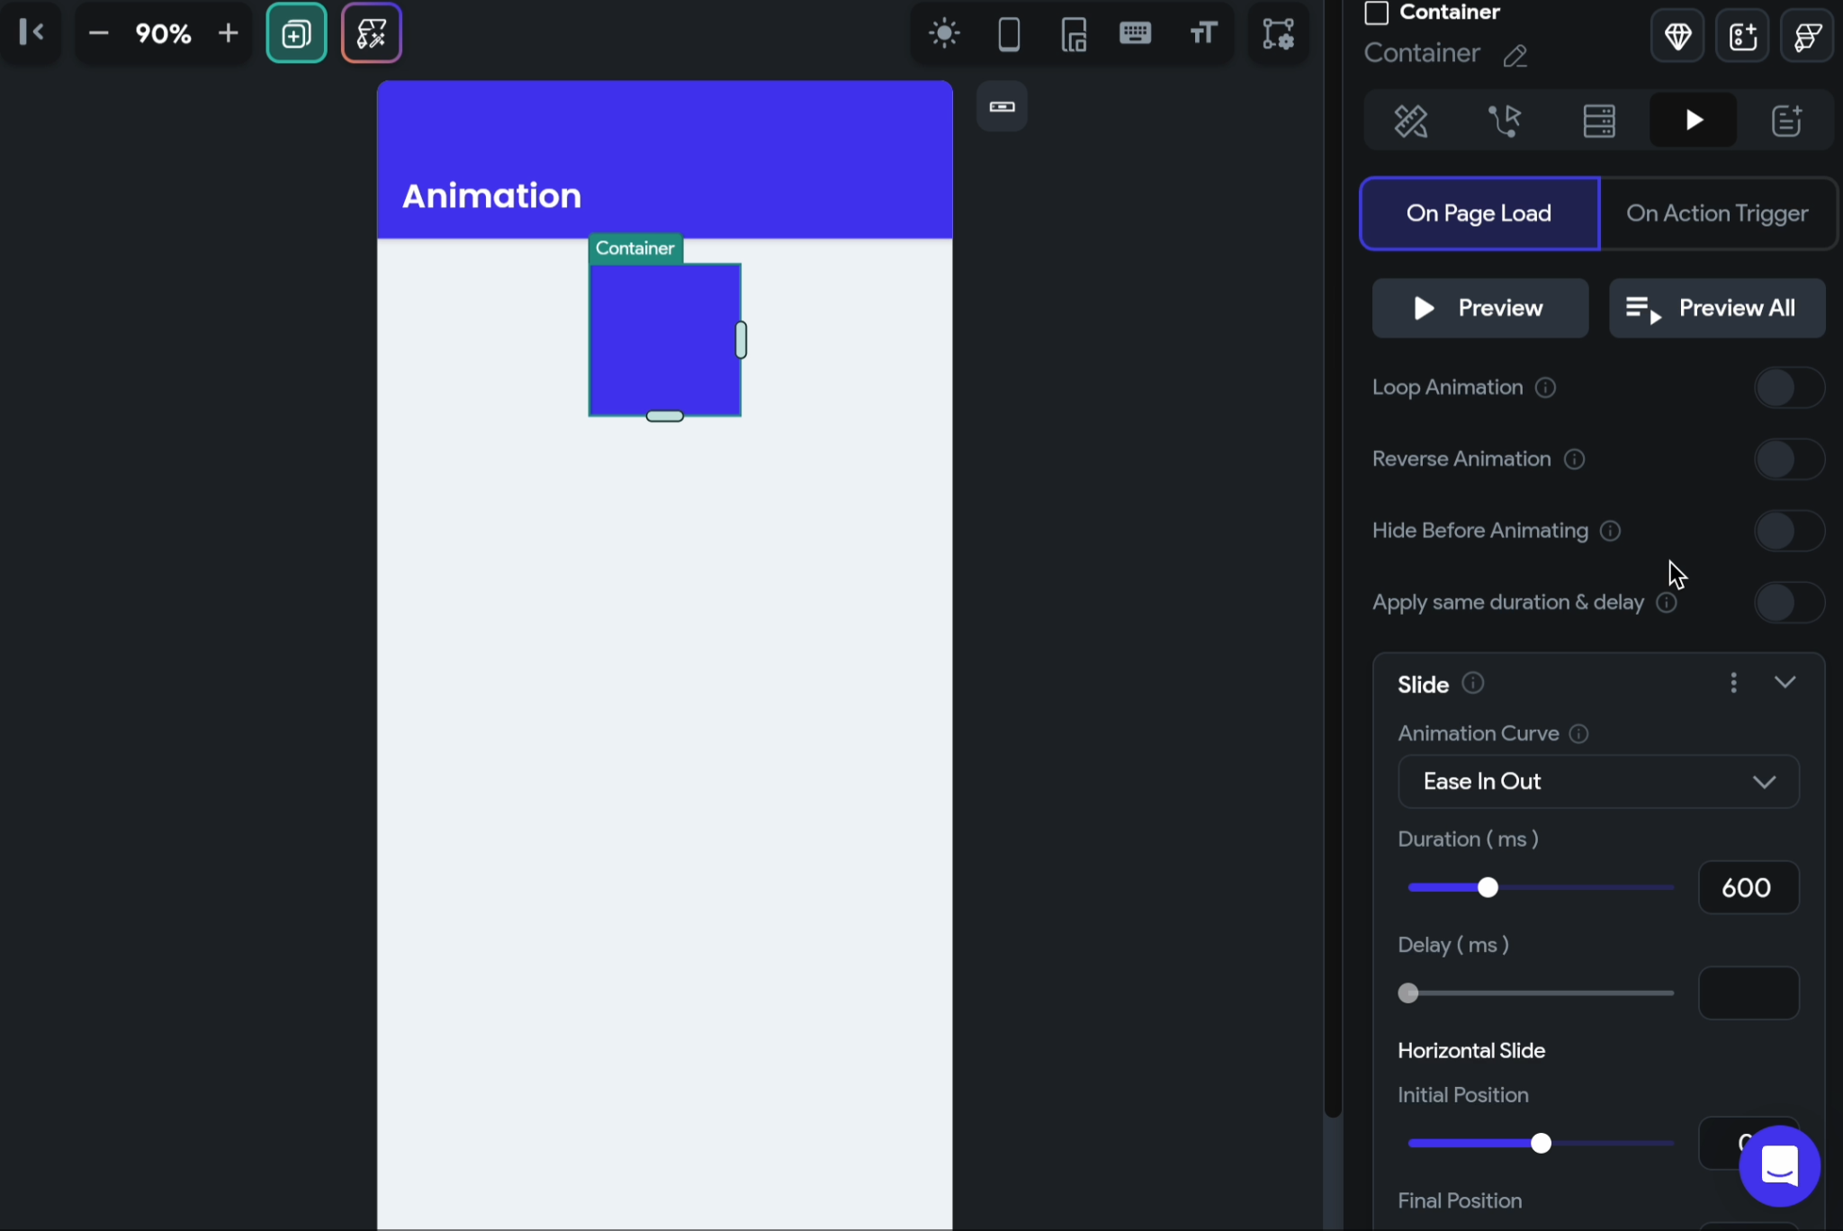
Task: Click the container bottom resize handle
Action: coord(664,416)
